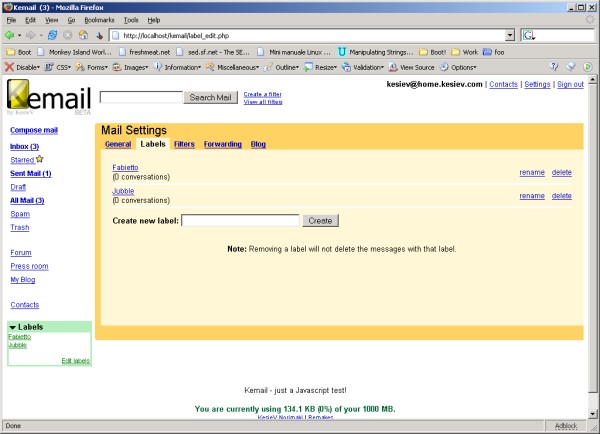The image size is (600, 434).
Task: Open the Validation developer toolbar menu
Action: pos(363,67)
